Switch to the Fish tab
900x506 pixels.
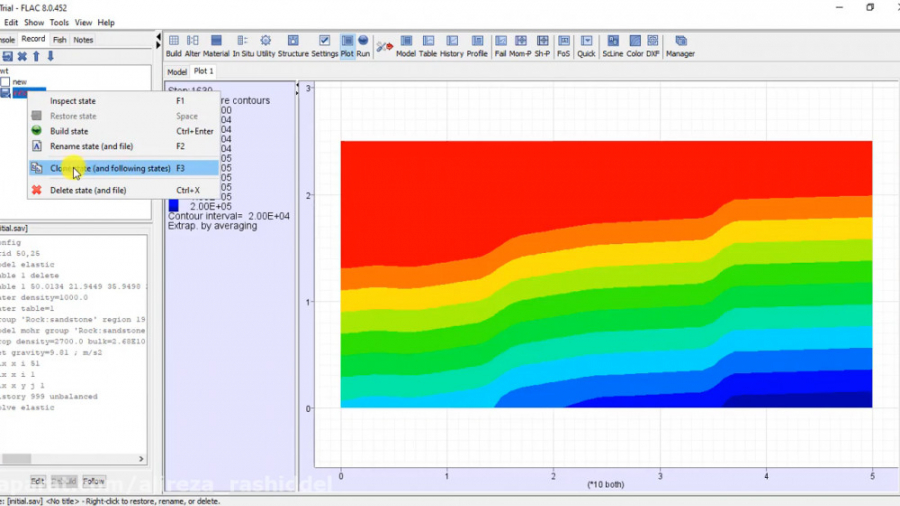60,40
